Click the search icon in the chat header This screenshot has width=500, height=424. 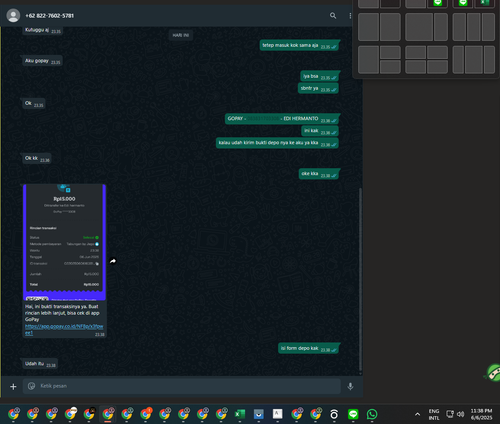click(x=333, y=16)
